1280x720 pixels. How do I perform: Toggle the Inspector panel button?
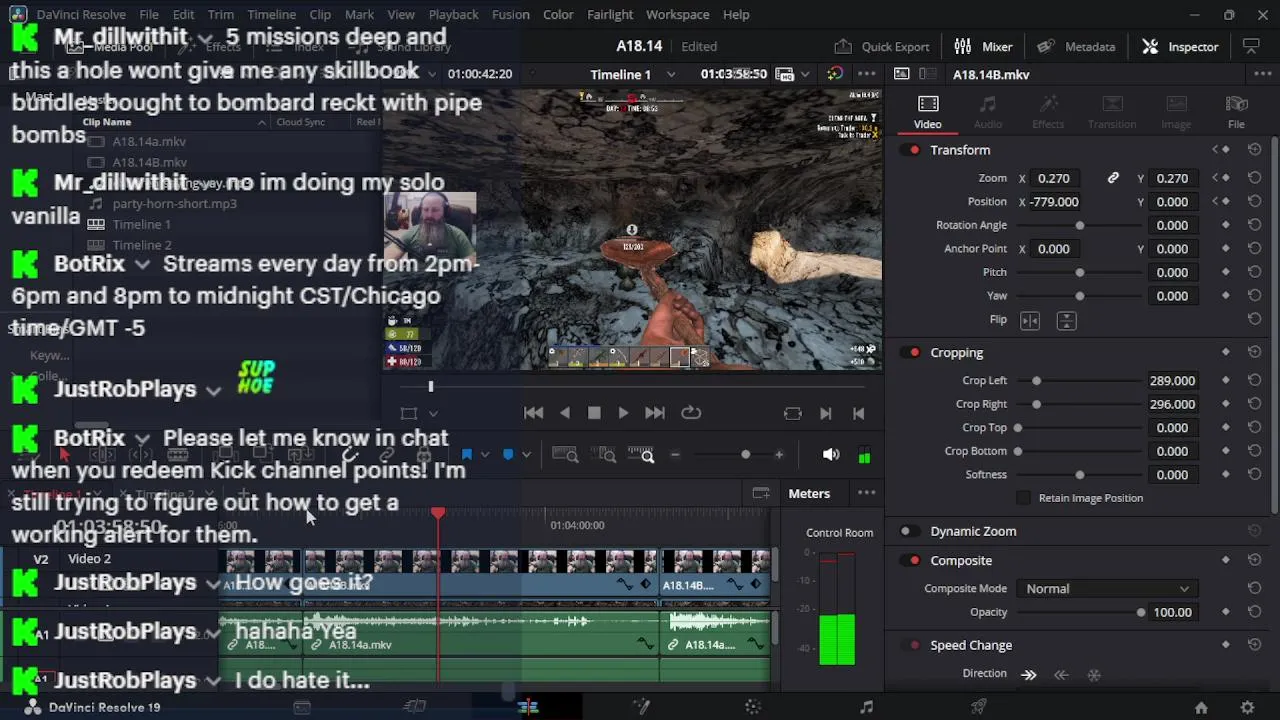pos(1181,46)
